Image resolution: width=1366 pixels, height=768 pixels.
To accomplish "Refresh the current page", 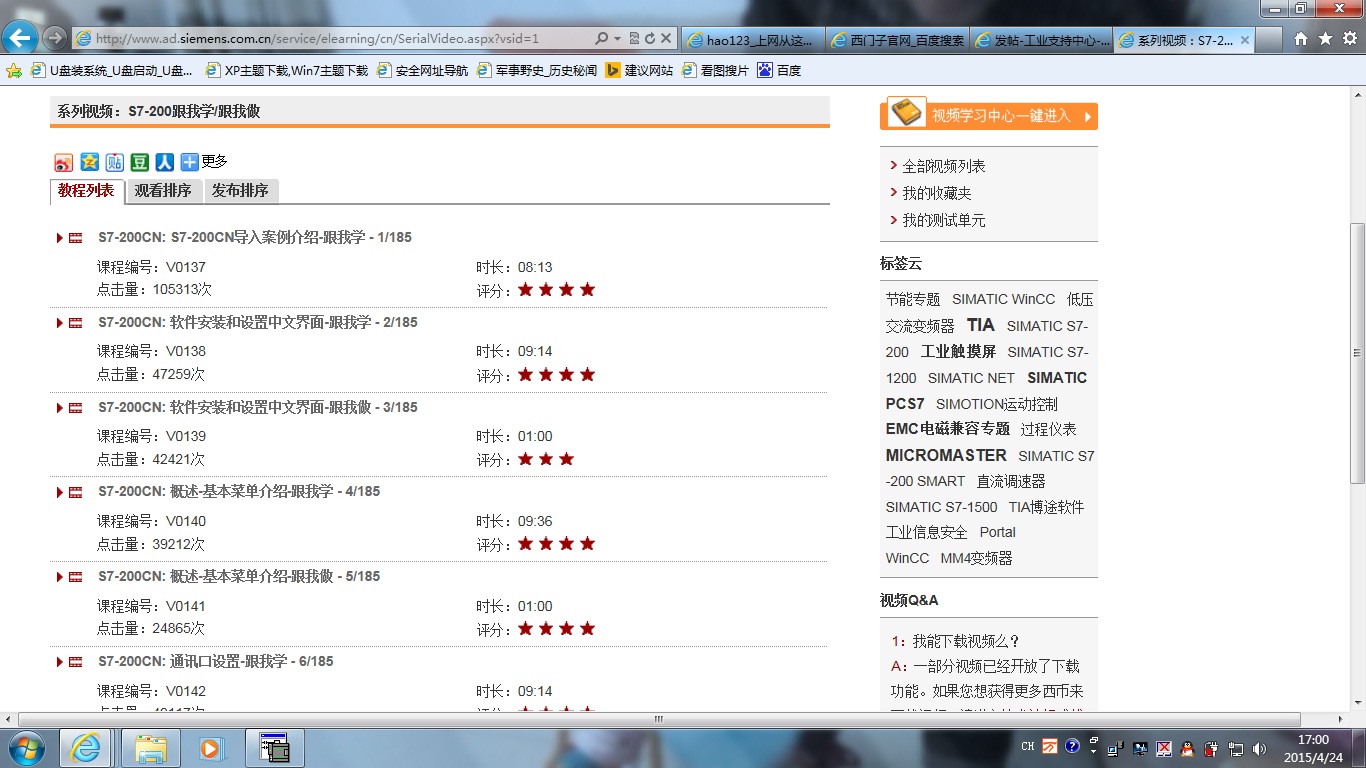I will (x=650, y=39).
